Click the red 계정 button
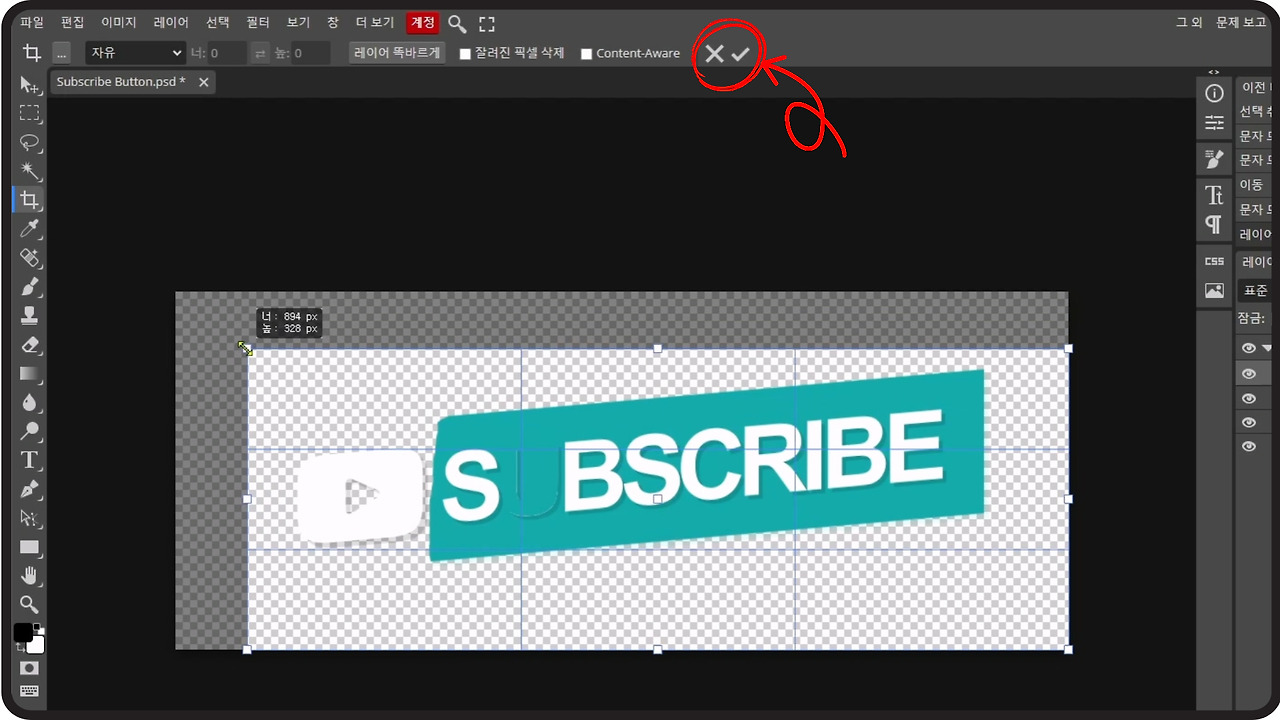The height and width of the screenshot is (720, 1280). point(422,22)
